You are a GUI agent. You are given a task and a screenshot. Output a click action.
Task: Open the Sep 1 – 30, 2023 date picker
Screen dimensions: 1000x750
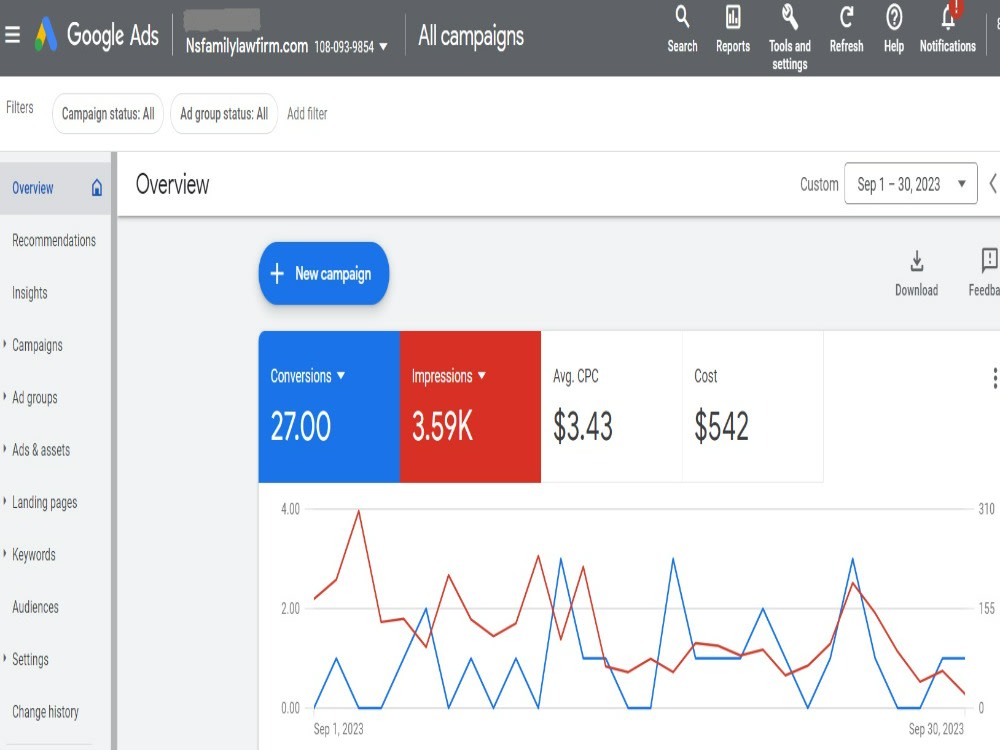(911, 184)
